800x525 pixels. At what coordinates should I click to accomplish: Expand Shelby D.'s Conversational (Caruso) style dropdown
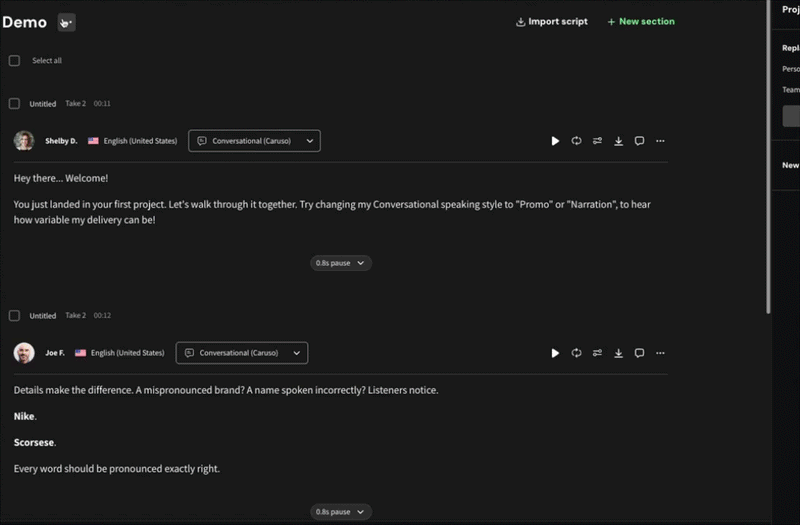254,141
